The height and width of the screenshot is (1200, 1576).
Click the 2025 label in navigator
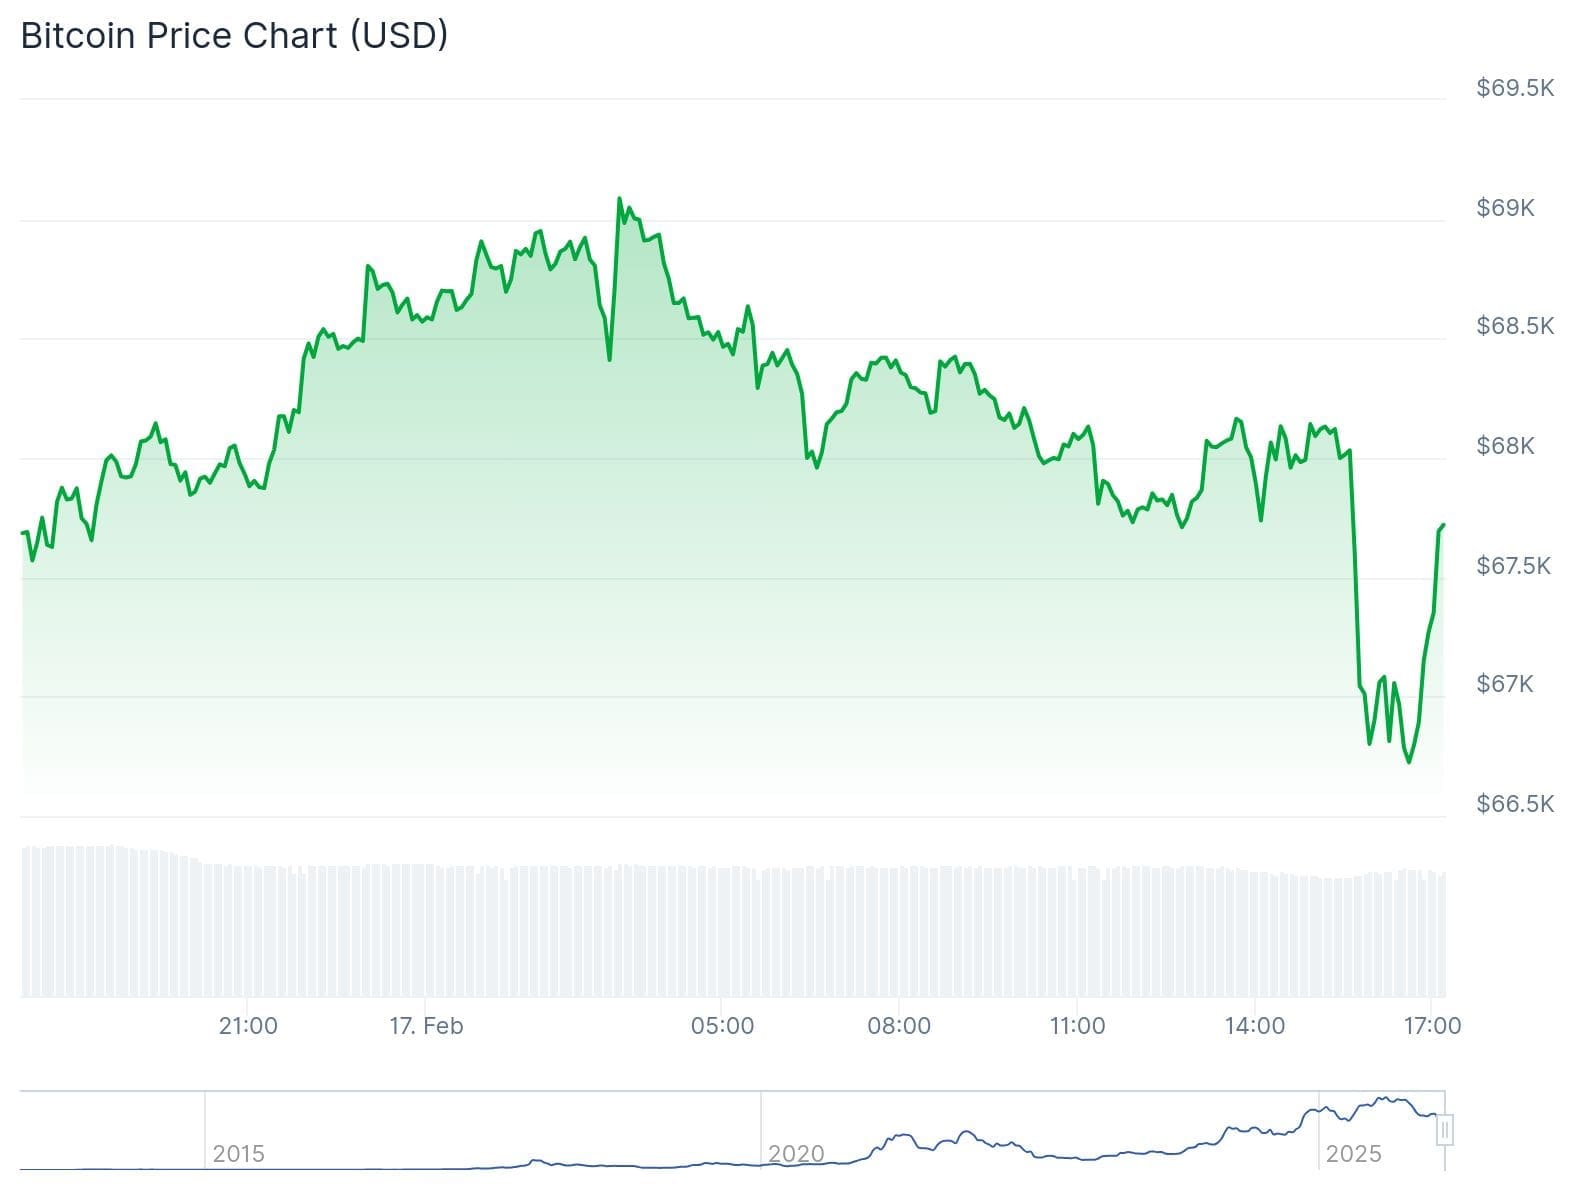coord(1353,1154)
